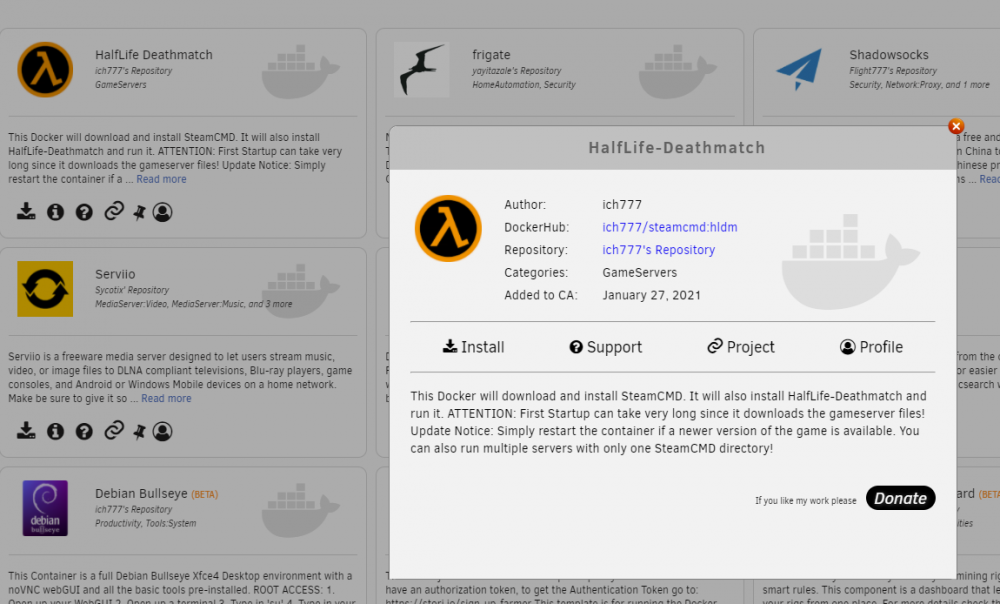Click the January 27, 2021 date
The height and width of the screenshot is (604, 1000).
coord(651,295)
